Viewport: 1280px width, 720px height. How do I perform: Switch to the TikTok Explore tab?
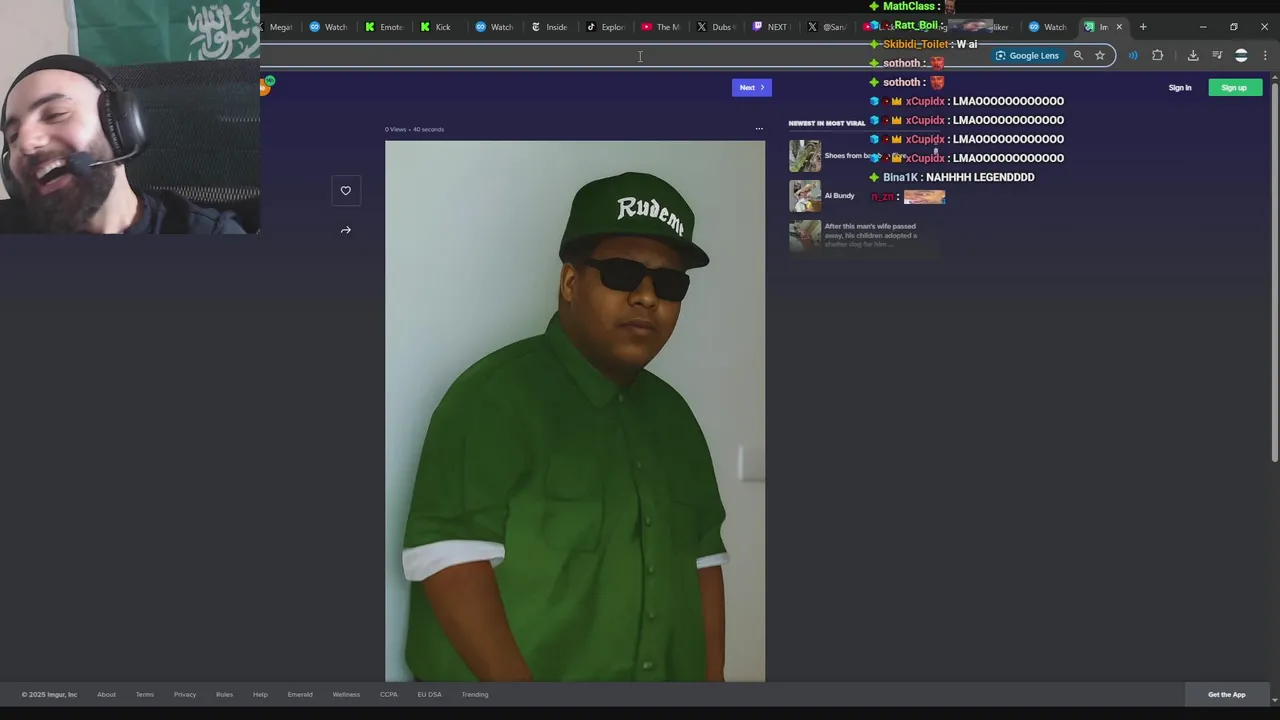point(606,27)
